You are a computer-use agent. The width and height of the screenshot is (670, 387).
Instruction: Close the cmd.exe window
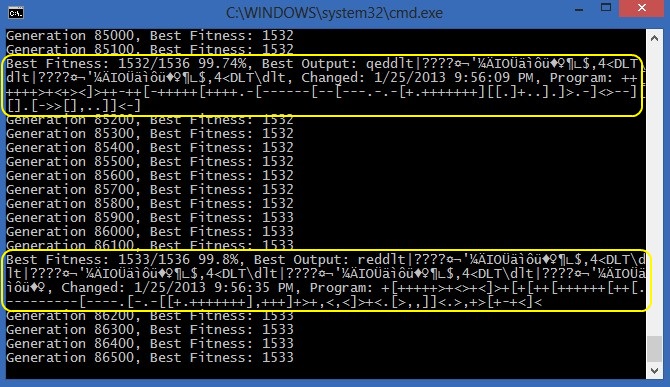pyautogui.click(x=641, y=8)
